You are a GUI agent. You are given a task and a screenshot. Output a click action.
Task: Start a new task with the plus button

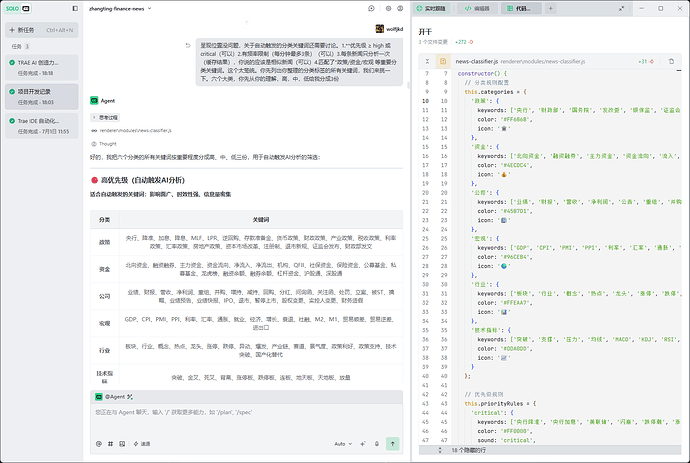tap(41, 30)
